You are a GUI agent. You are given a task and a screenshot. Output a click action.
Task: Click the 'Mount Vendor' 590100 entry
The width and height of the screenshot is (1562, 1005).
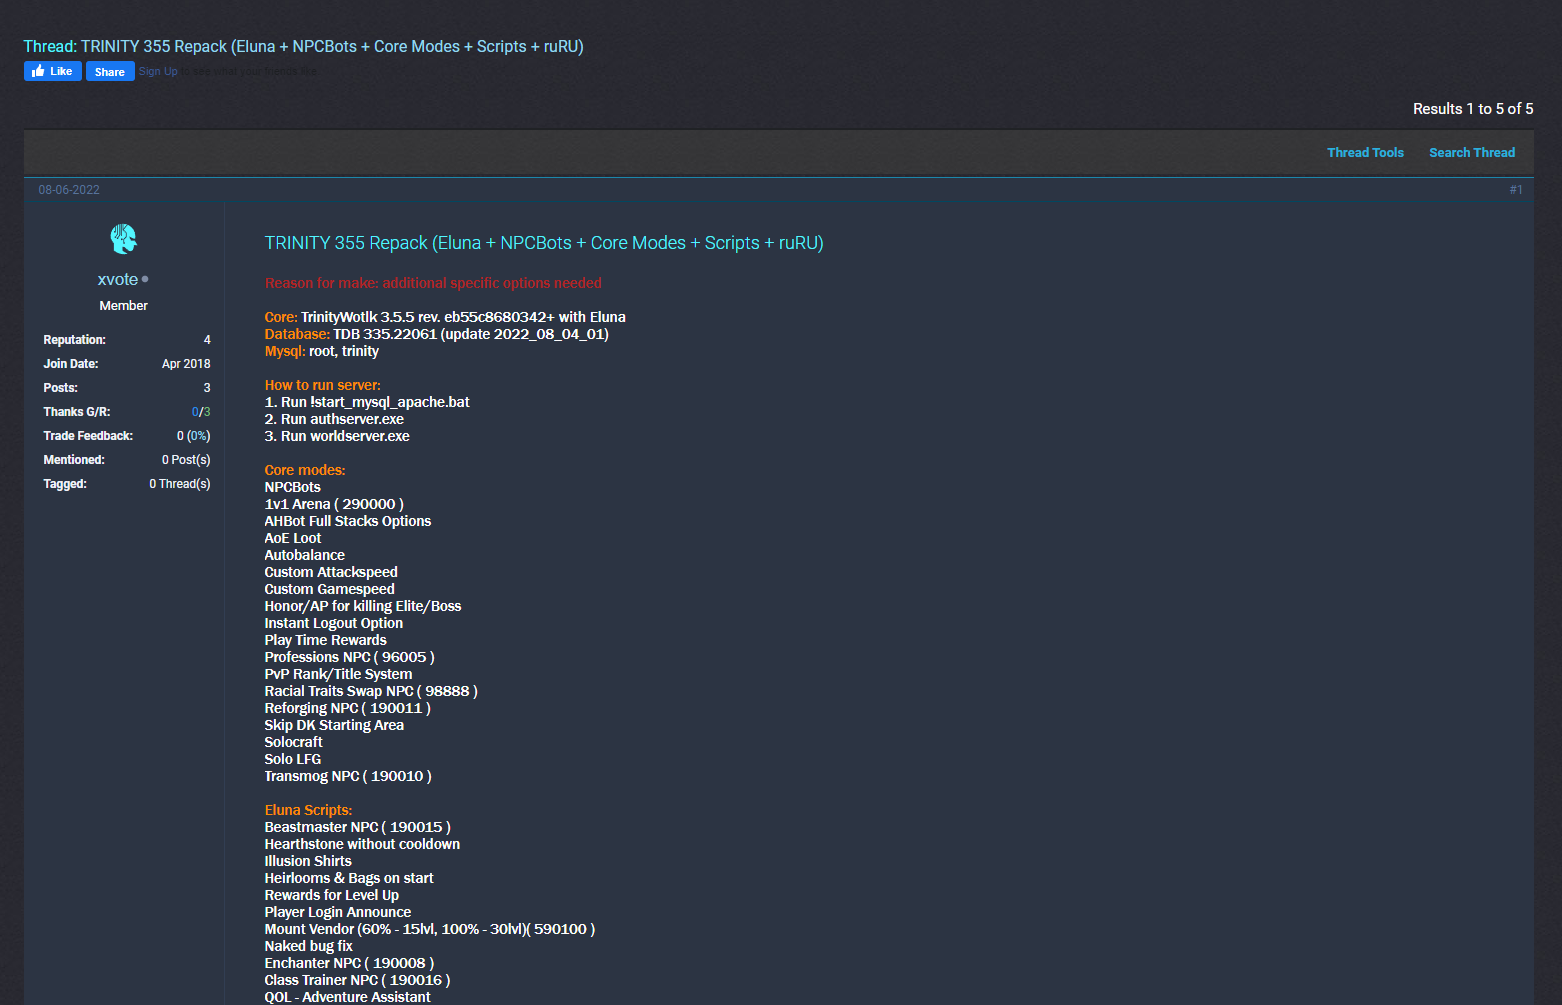(430, 929)
